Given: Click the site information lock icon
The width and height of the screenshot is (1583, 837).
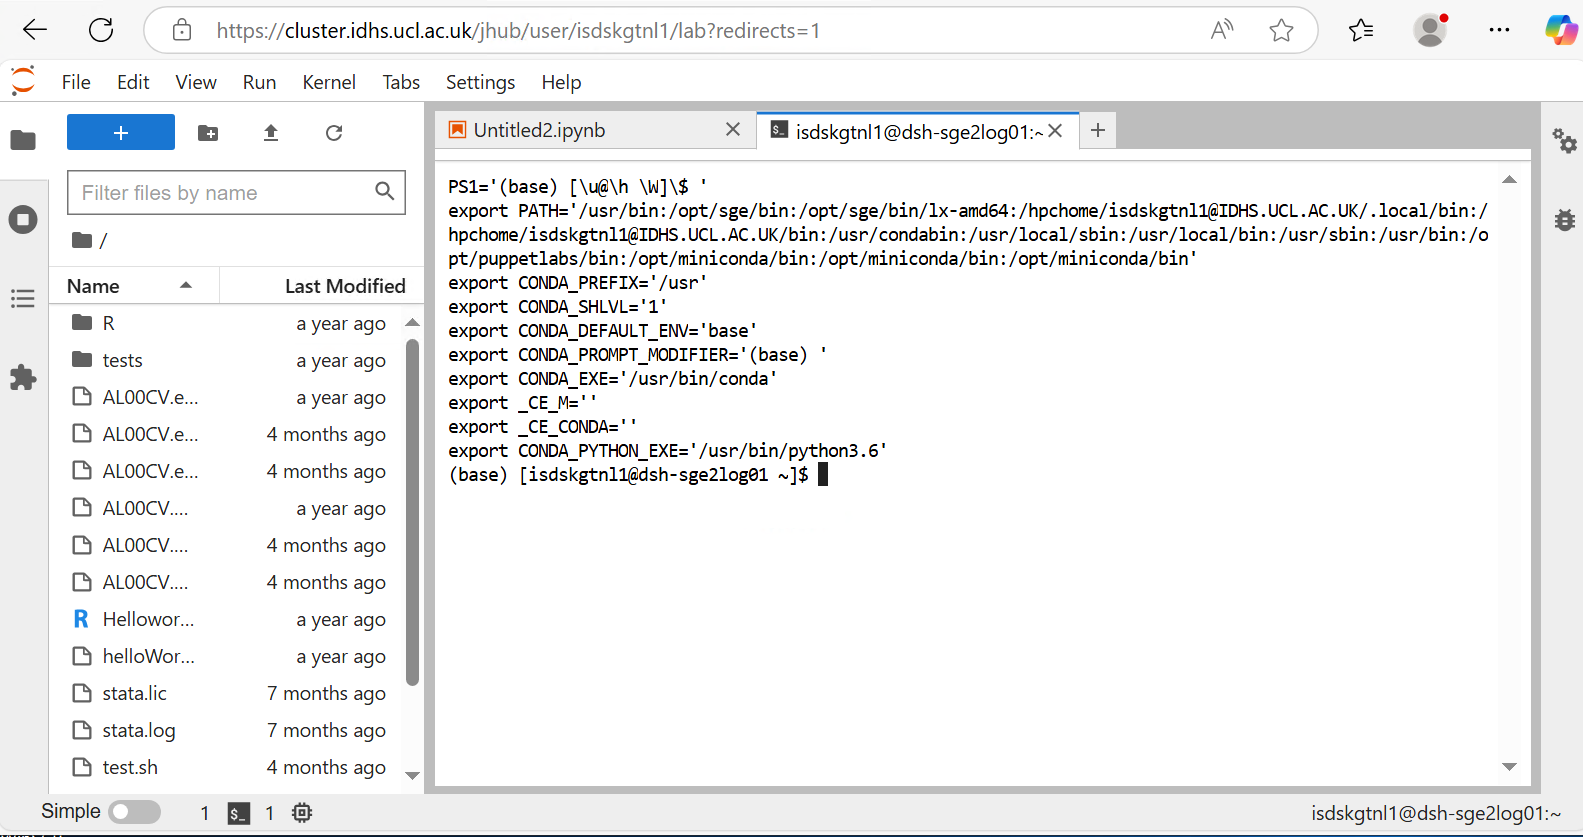Looking at the screenshot, I should coord(182,30).
